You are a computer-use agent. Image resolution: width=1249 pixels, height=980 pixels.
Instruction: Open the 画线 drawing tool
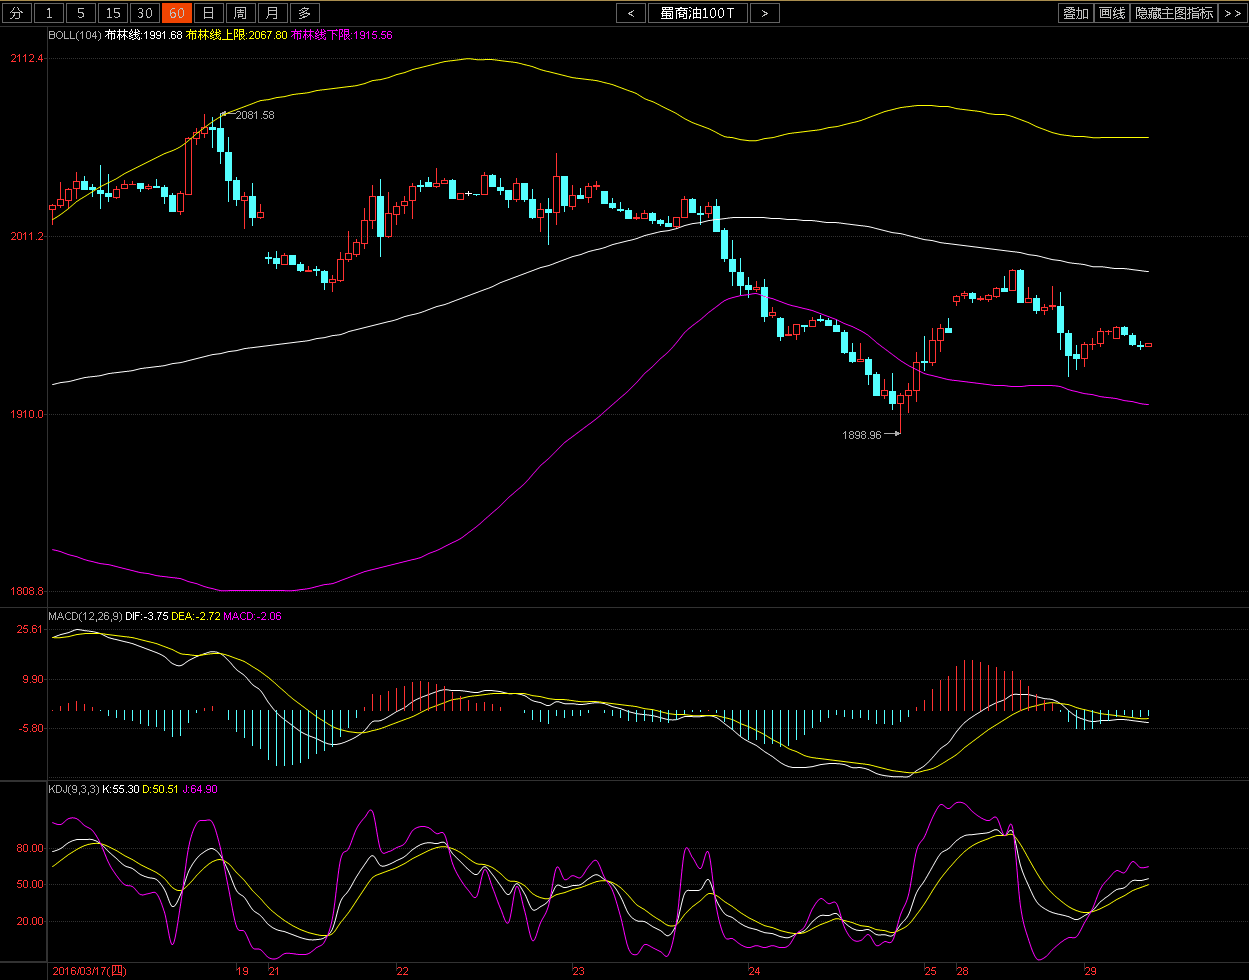click(x=1112, y=13)
